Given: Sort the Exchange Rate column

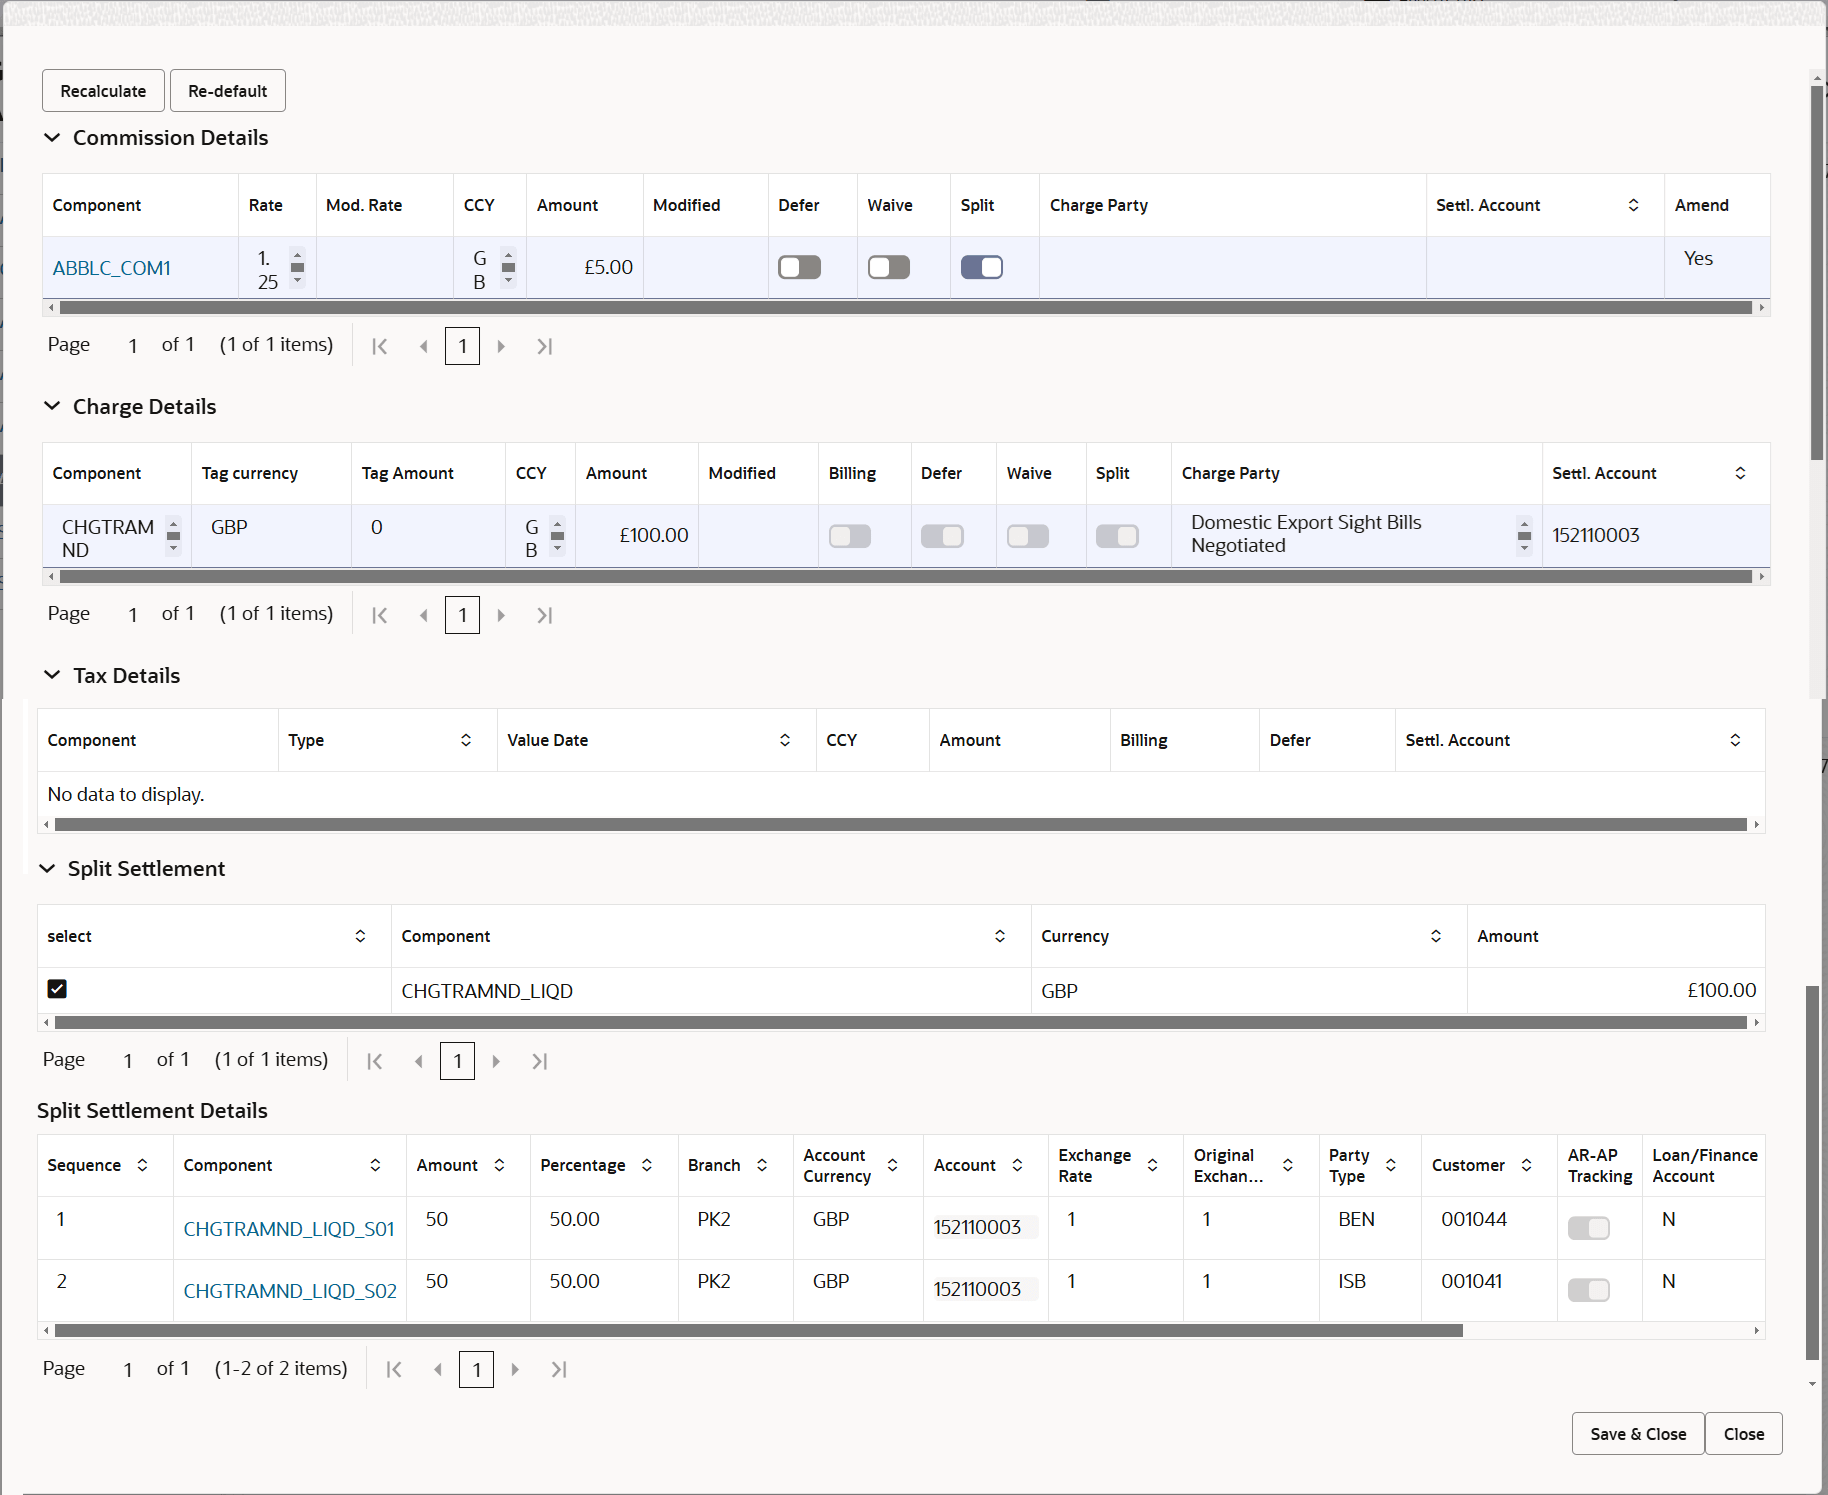Looking at the screenshot, I should pos(1151,1165).
